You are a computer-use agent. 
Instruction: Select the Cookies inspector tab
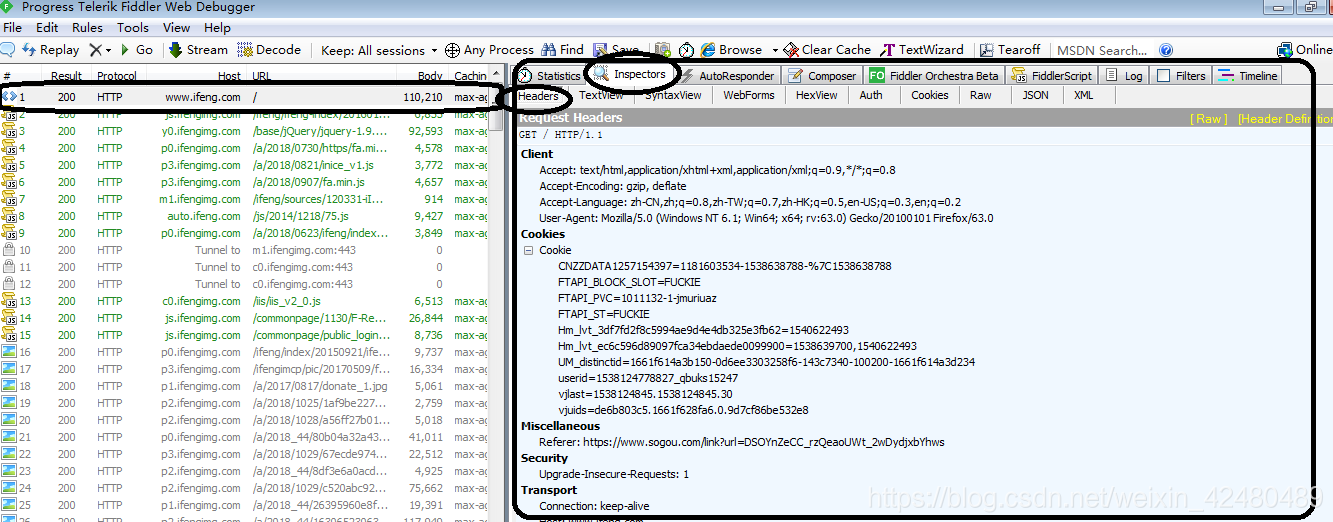coord(929,96)
